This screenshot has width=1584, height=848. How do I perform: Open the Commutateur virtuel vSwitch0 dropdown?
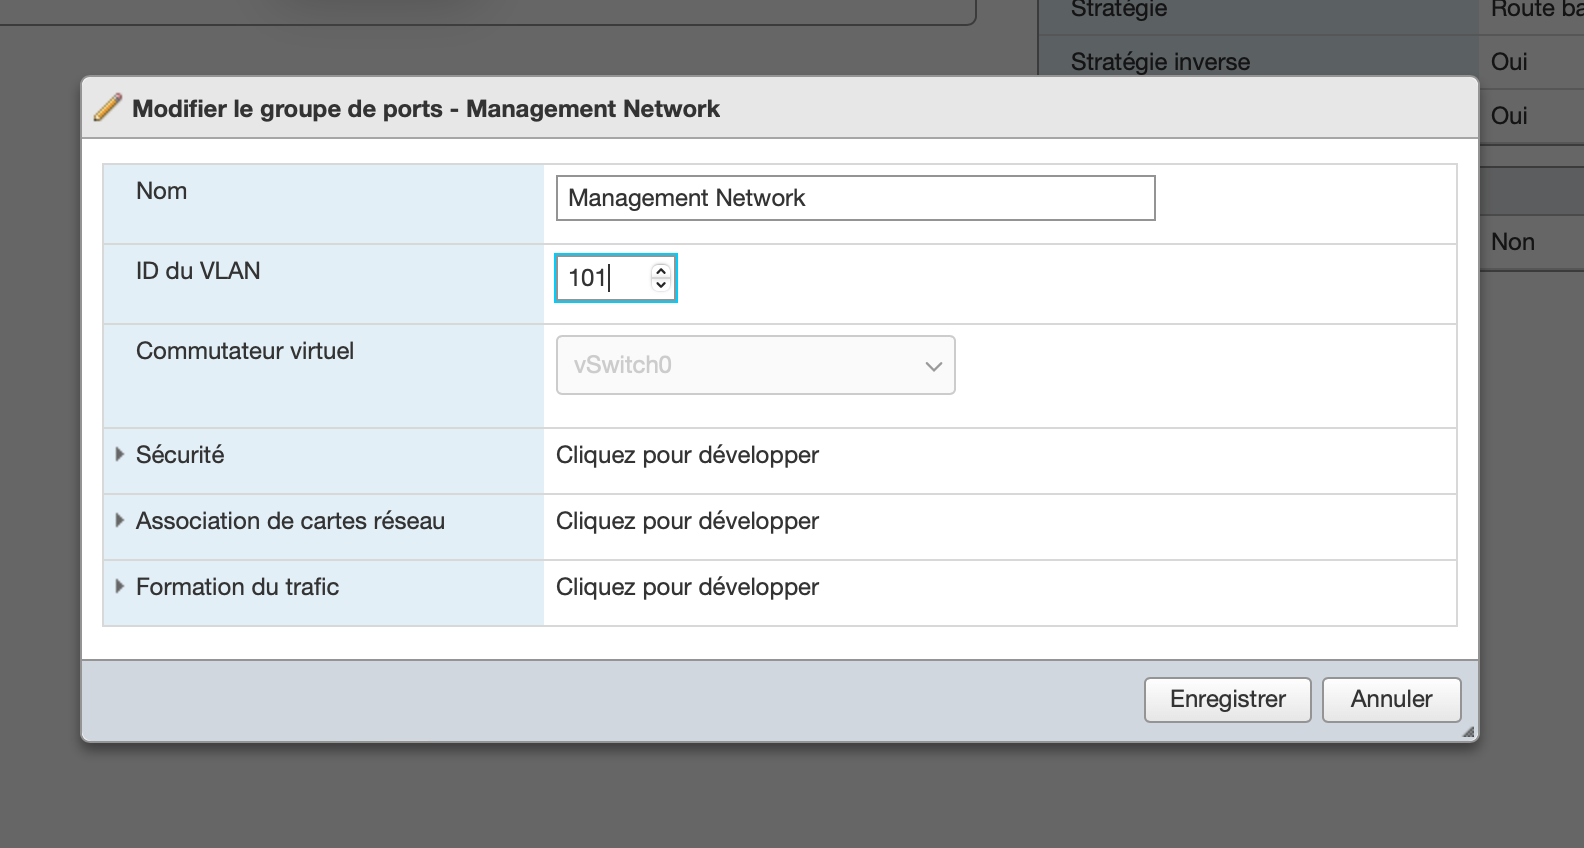click(756, 365)
